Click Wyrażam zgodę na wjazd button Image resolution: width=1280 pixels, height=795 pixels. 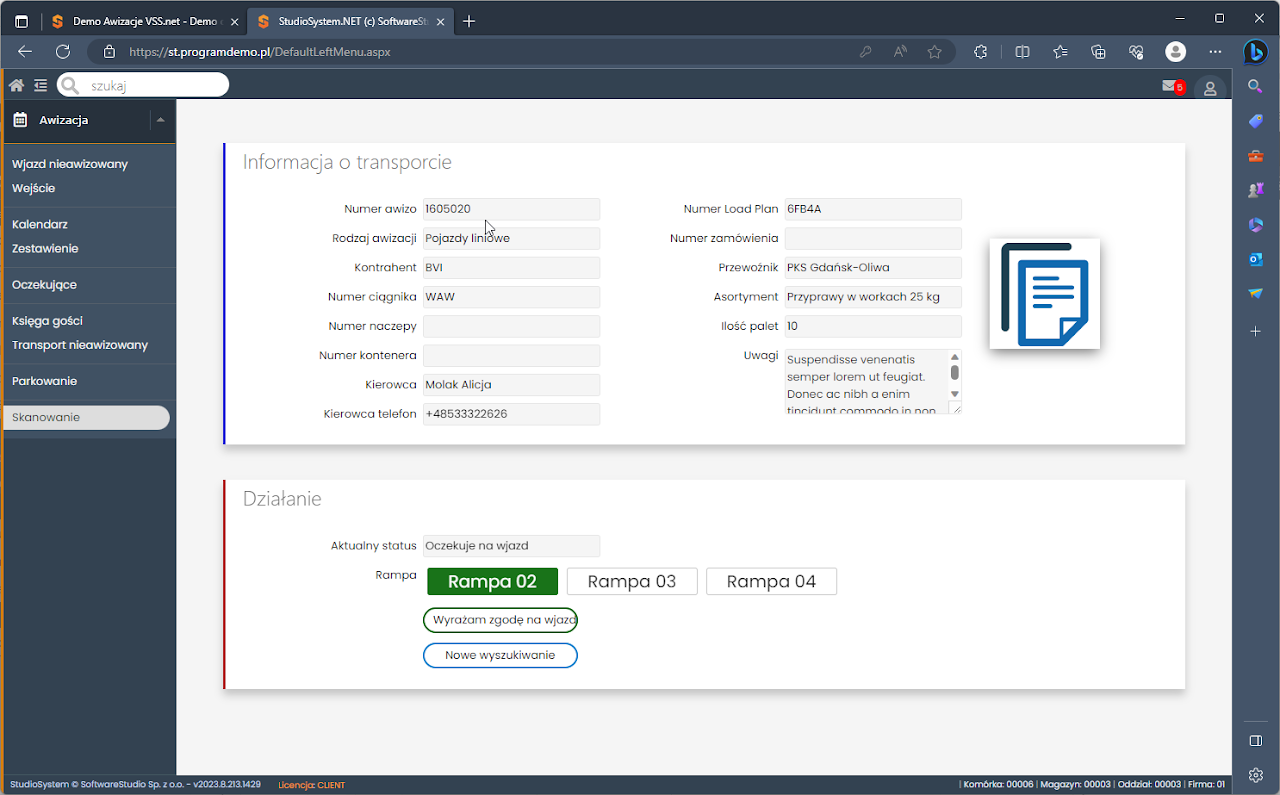[500, 620]
